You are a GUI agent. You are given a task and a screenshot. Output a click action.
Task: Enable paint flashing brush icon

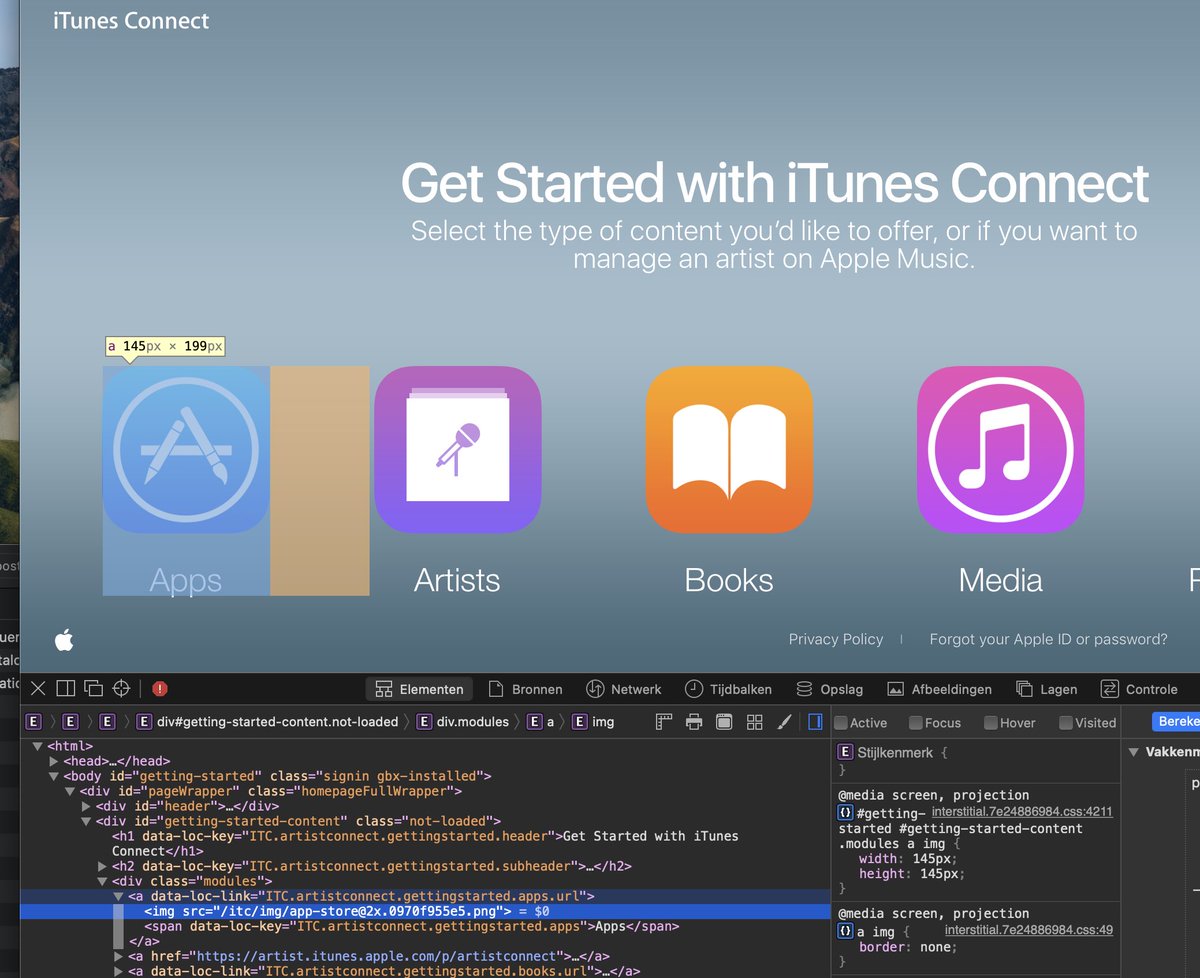tap(785, 721)
